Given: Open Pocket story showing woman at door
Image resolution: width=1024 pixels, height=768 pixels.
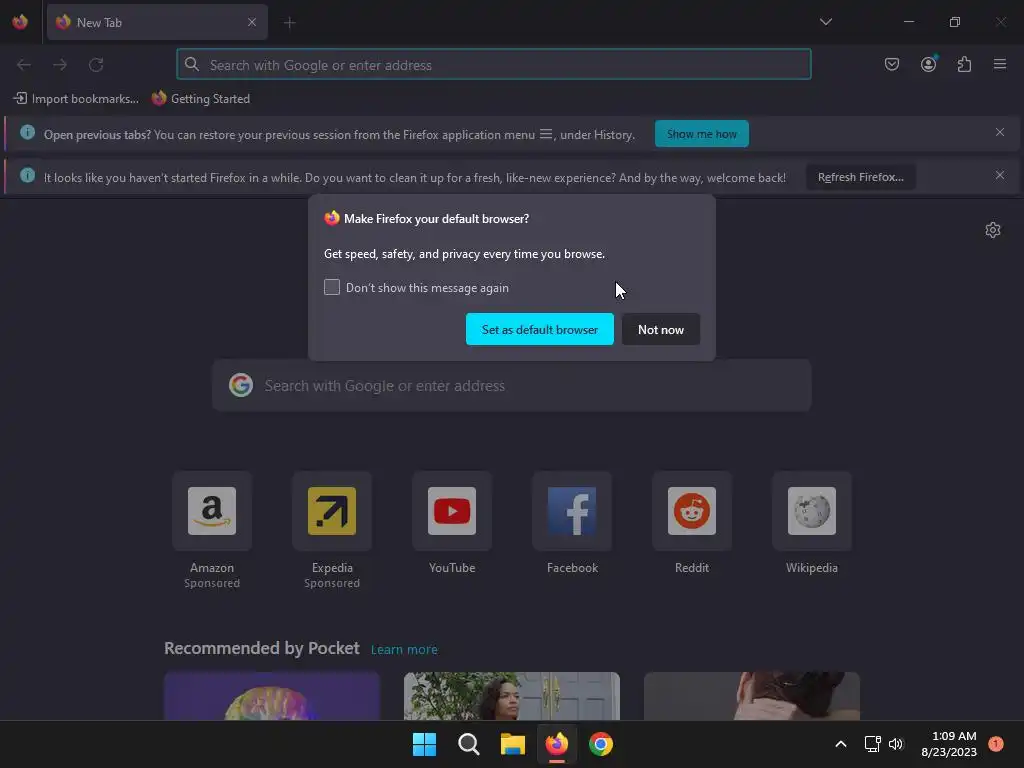Looking at the screenshot, I should [512, 696].
